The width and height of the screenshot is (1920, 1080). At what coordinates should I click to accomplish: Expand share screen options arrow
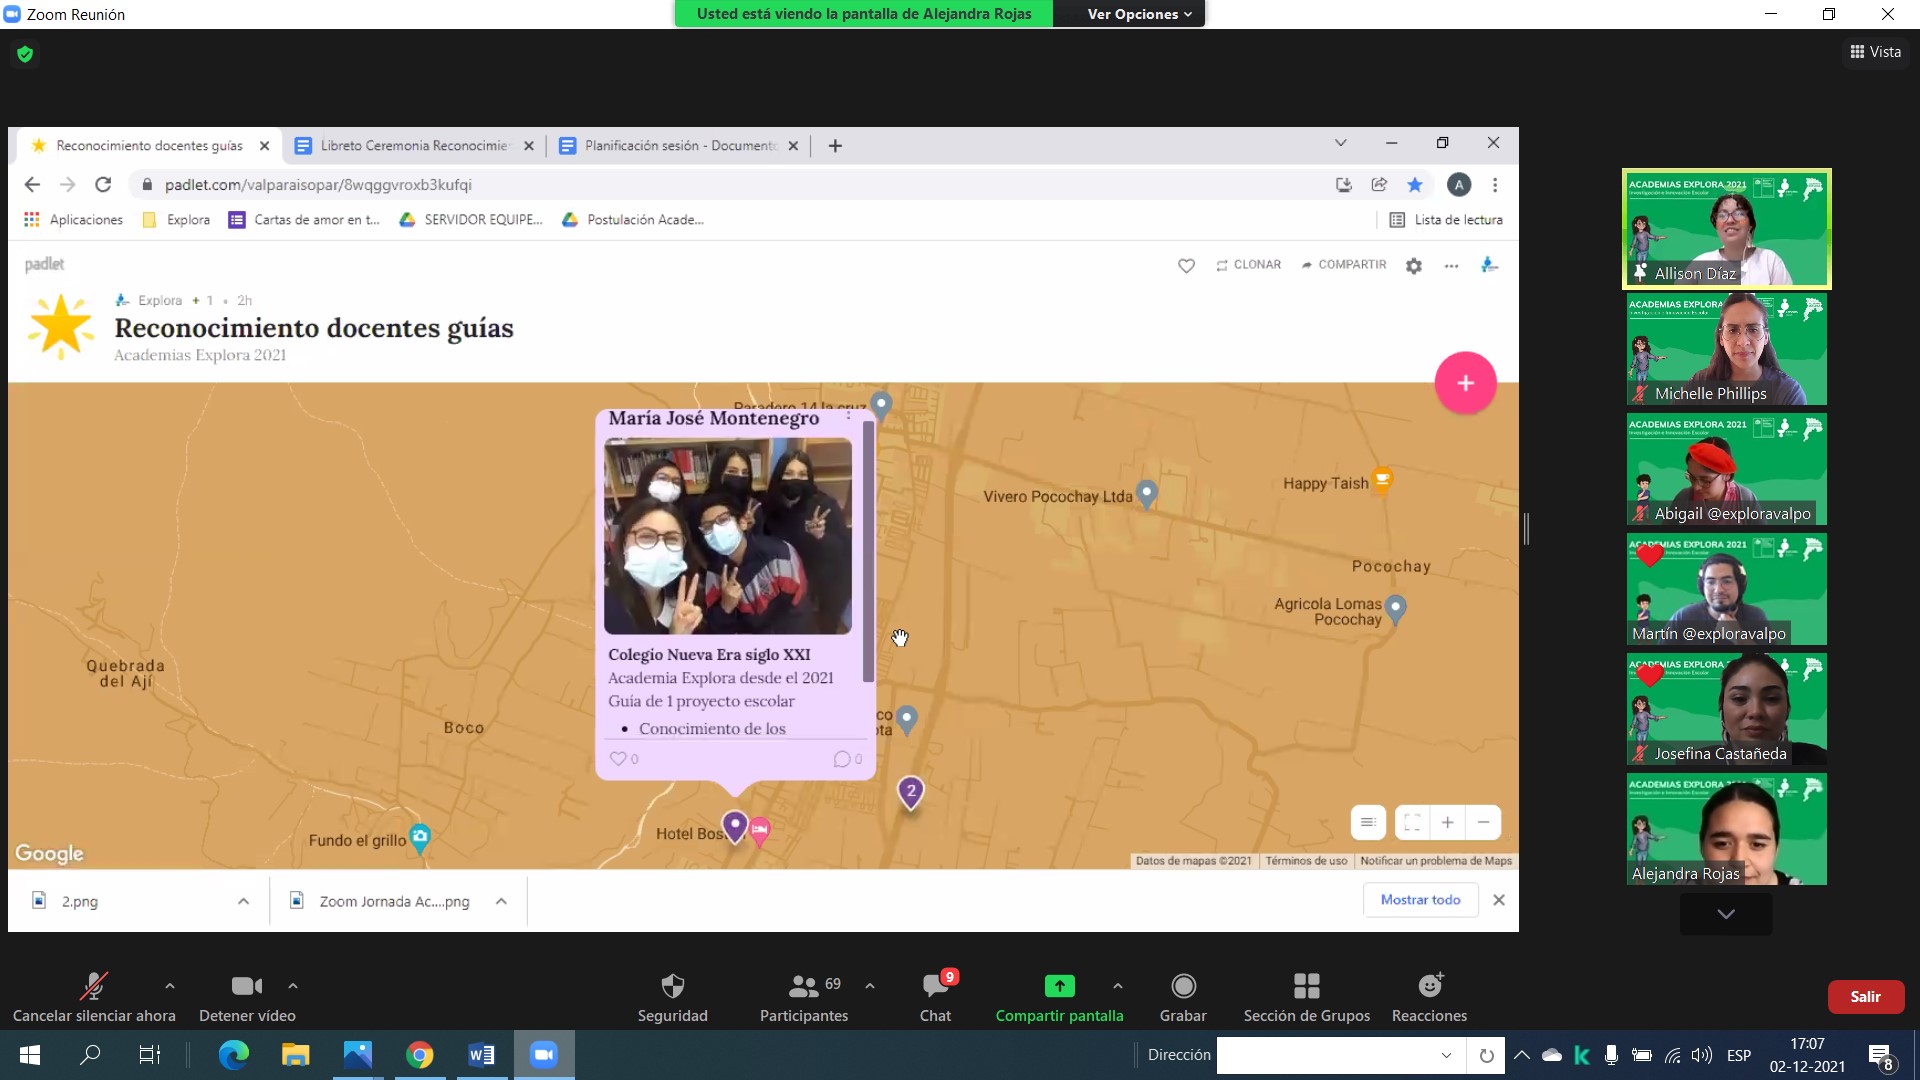point(1118,986)
